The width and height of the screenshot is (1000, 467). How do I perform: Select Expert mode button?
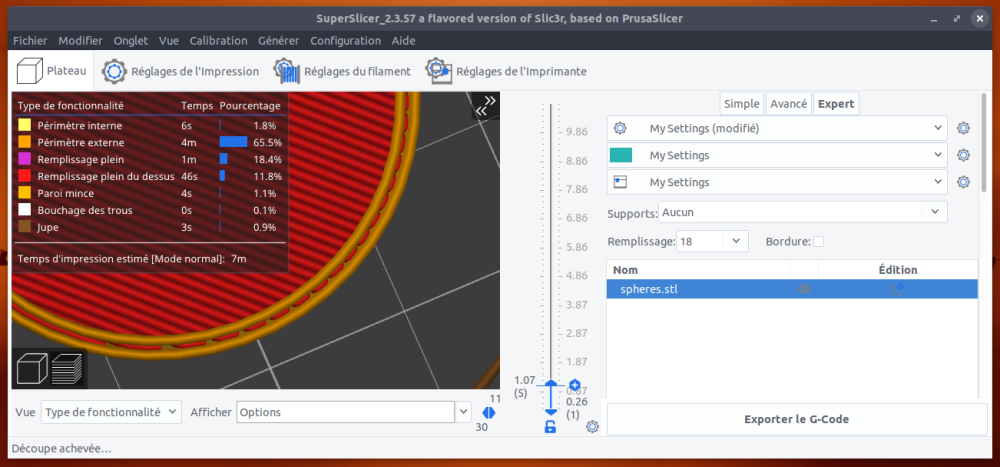point(836,104)
